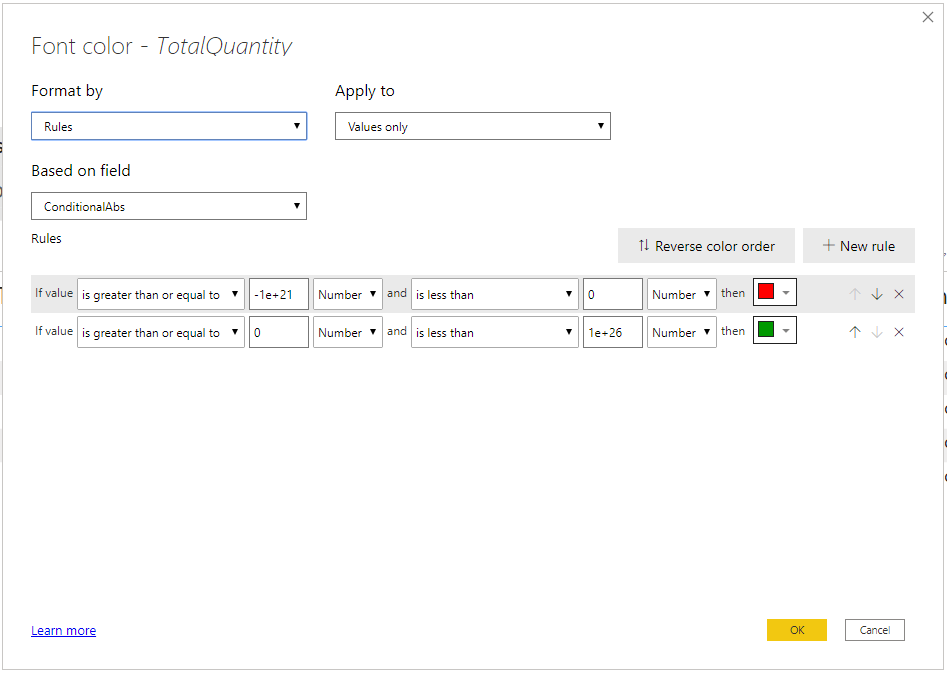Expand the Apply to Values only dropdown
The width and height of the screenshot is (947, 673).
pyautogui.click(x=472, y=126)
